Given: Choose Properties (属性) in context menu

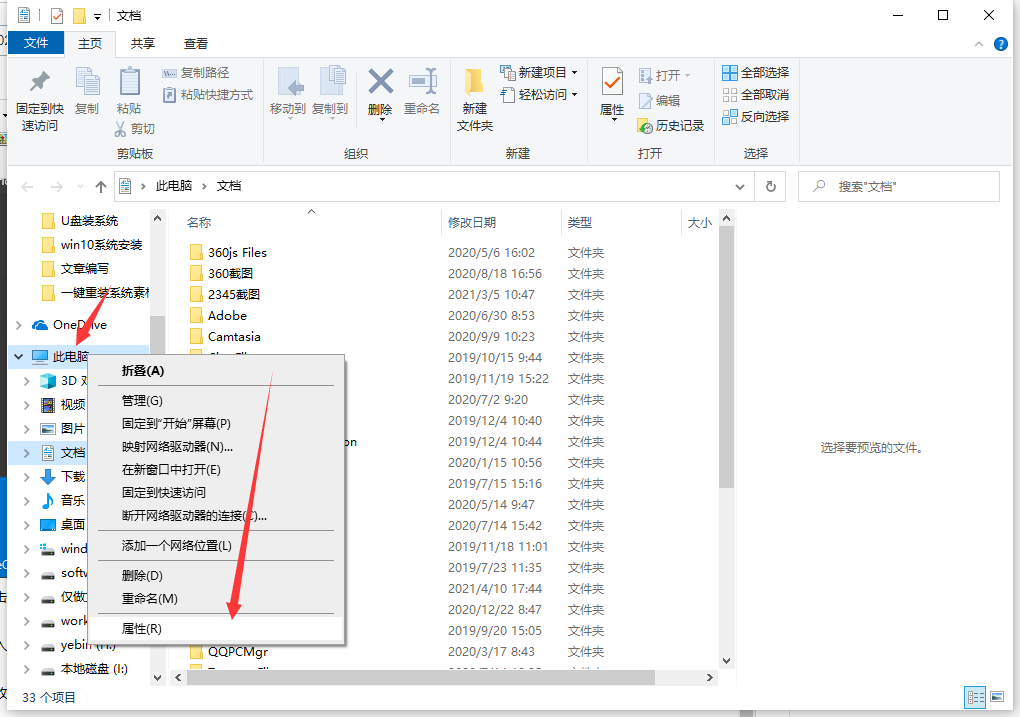Looking at the screenshot, I should [142, 629].
